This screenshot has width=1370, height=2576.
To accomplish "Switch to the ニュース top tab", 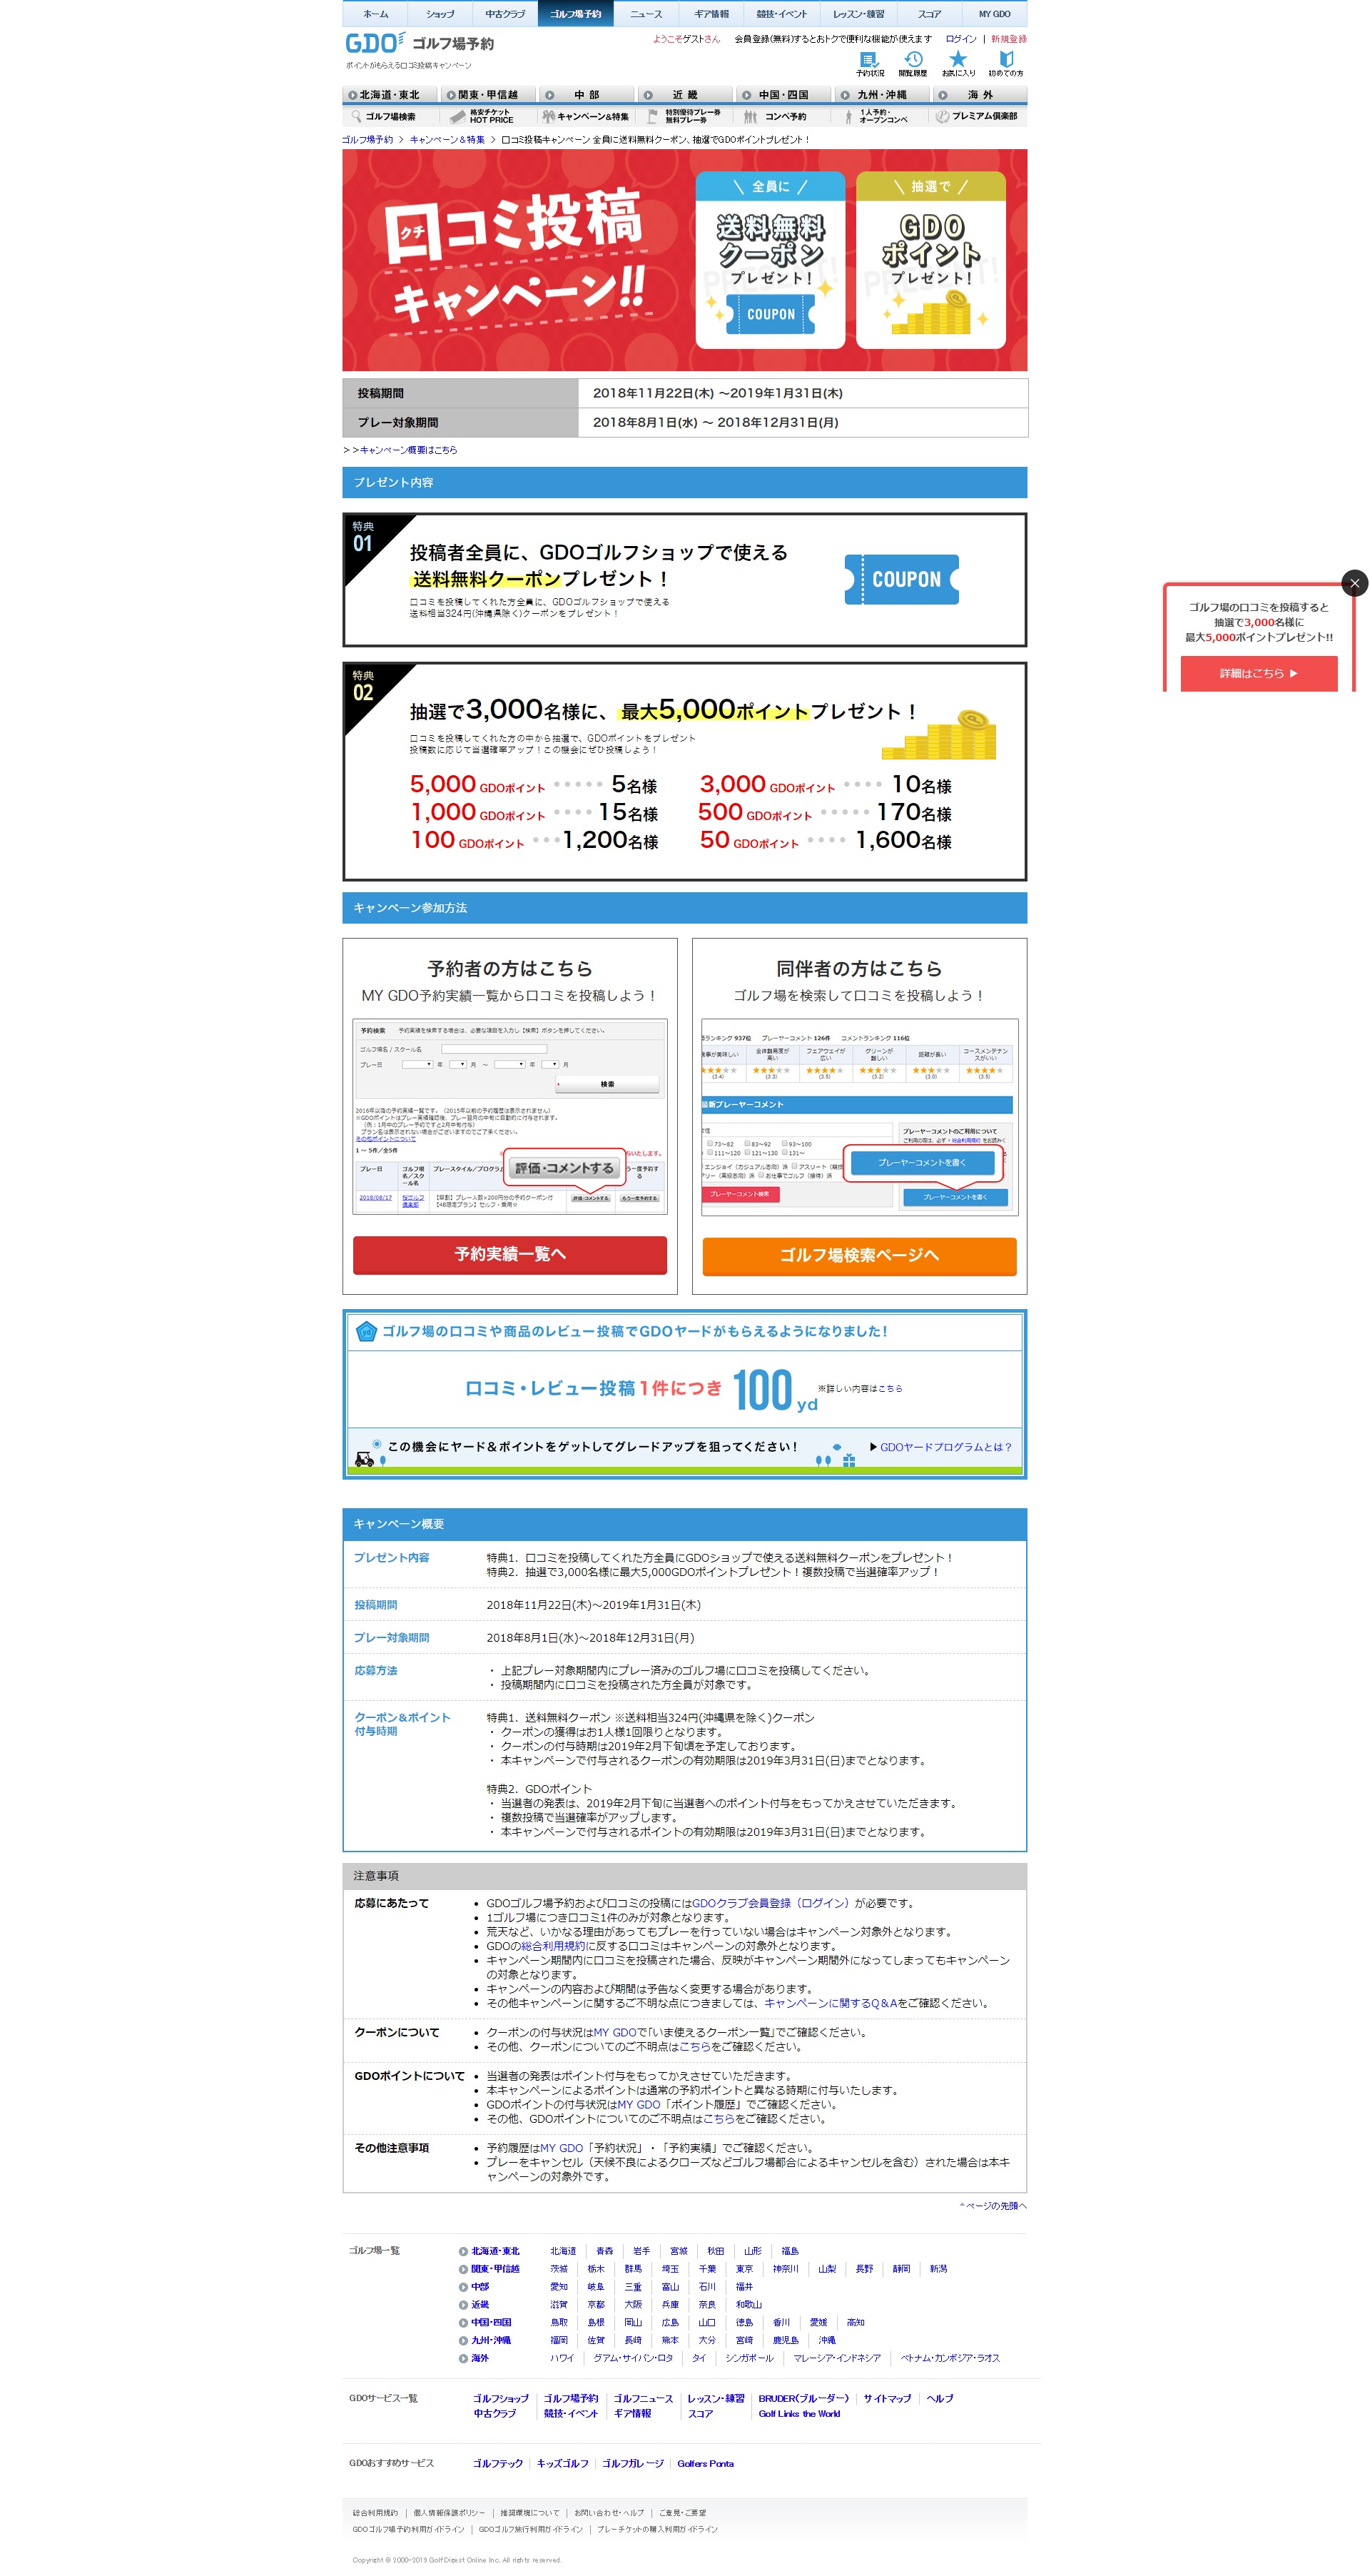I will coord(646,14).
